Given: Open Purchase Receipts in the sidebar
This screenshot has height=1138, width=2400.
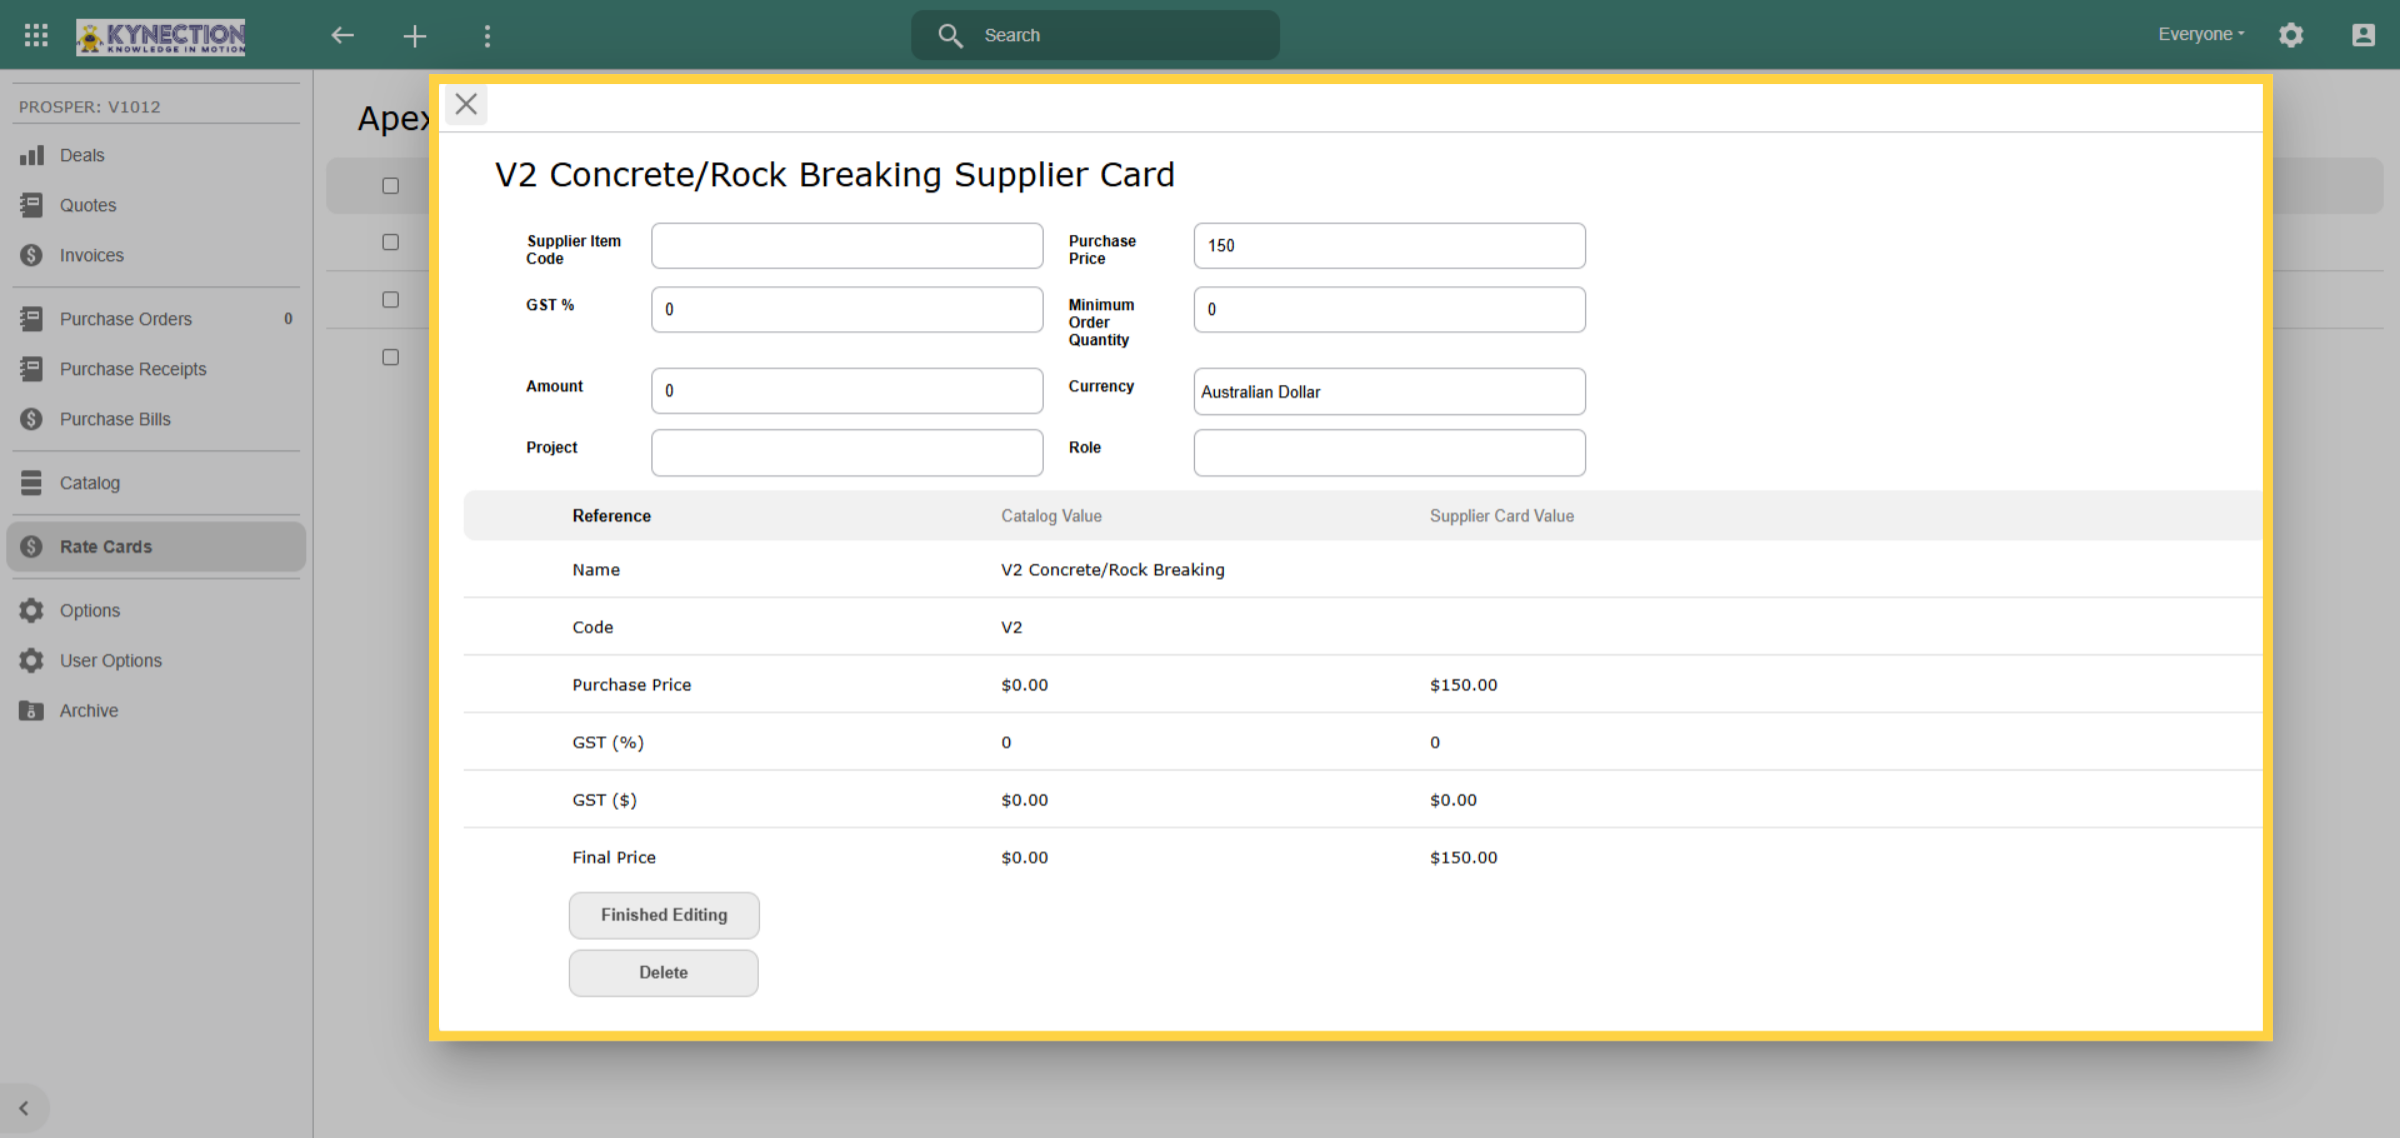Looking at the screenshot, I should pyautogui.click(x=156, y=369).
